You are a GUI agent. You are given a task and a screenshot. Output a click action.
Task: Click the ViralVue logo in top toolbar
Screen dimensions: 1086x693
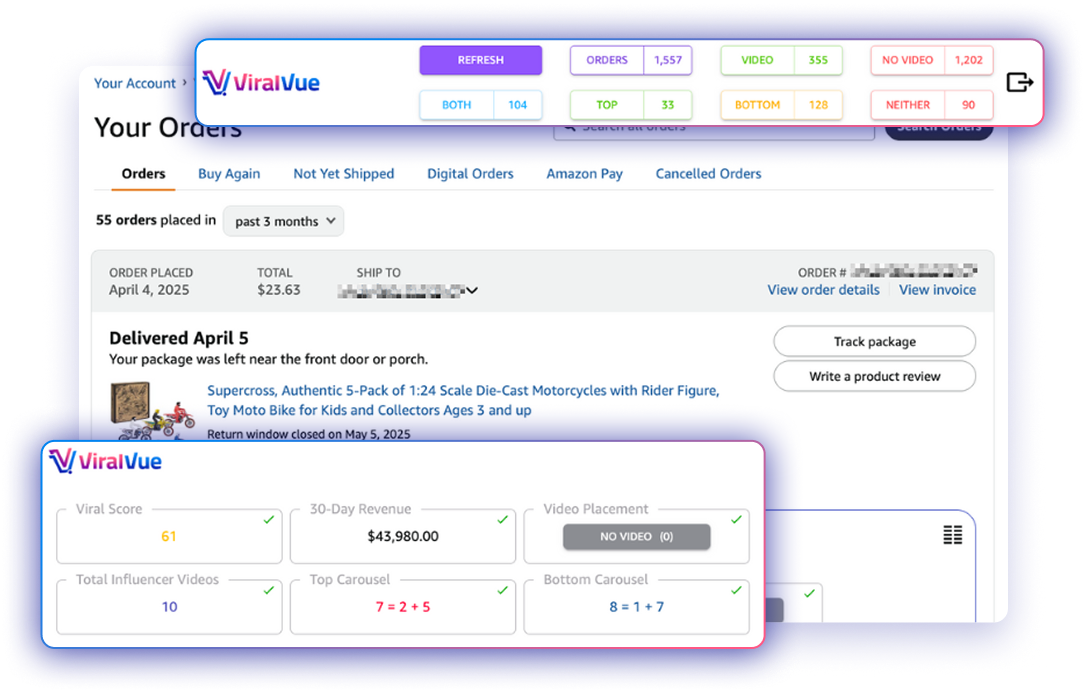(x=261, y=82)
